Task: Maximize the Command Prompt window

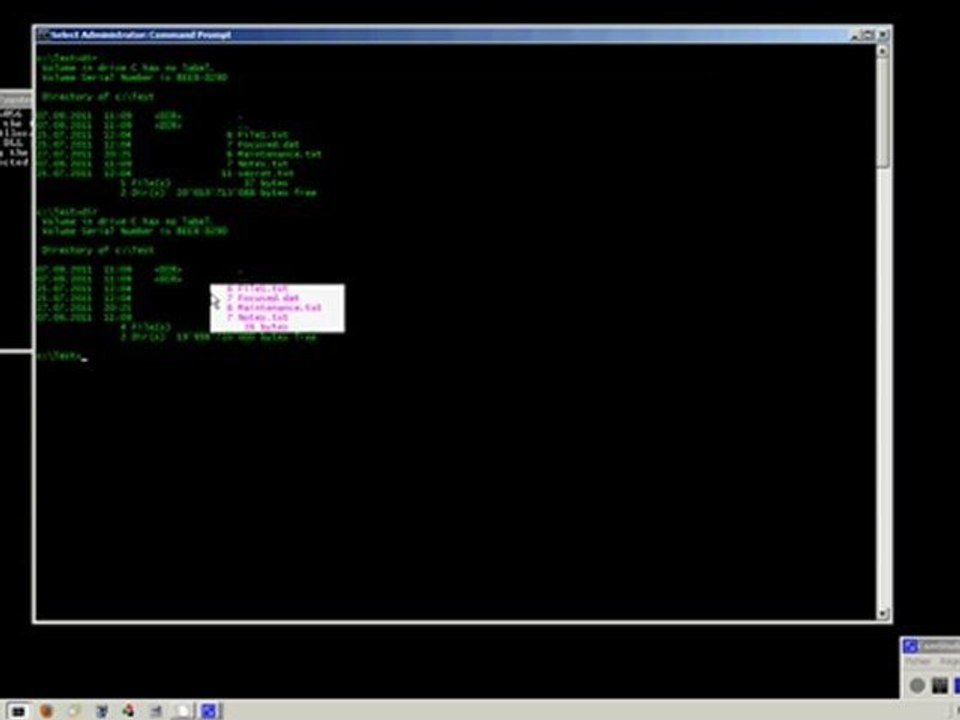Action: click(868, 36)
